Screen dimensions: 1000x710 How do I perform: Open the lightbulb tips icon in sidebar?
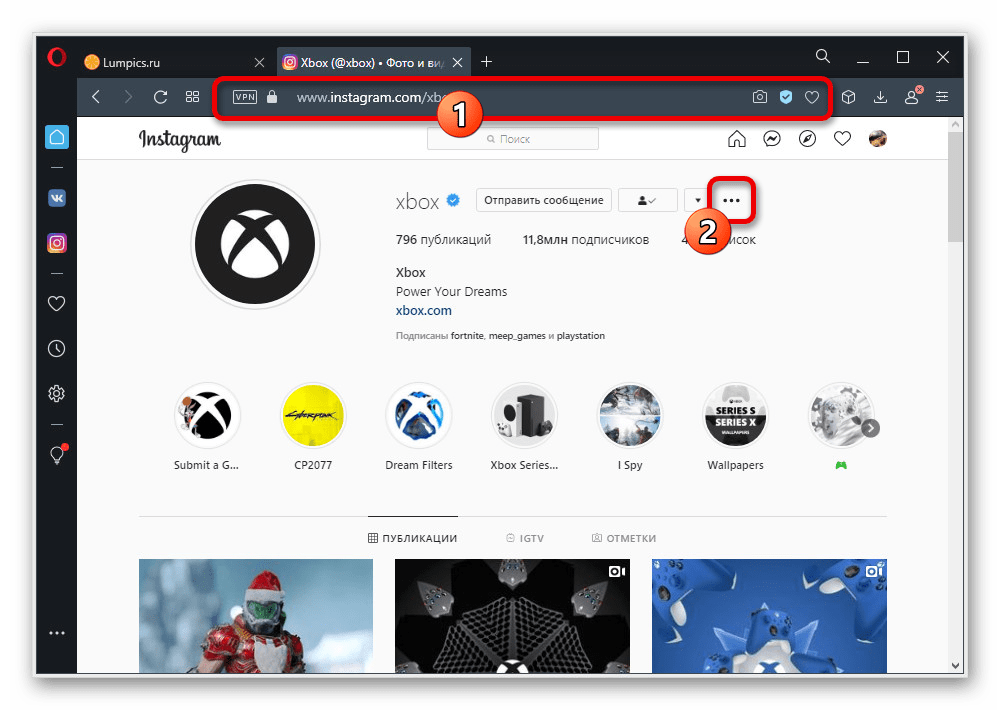[57, 454]
